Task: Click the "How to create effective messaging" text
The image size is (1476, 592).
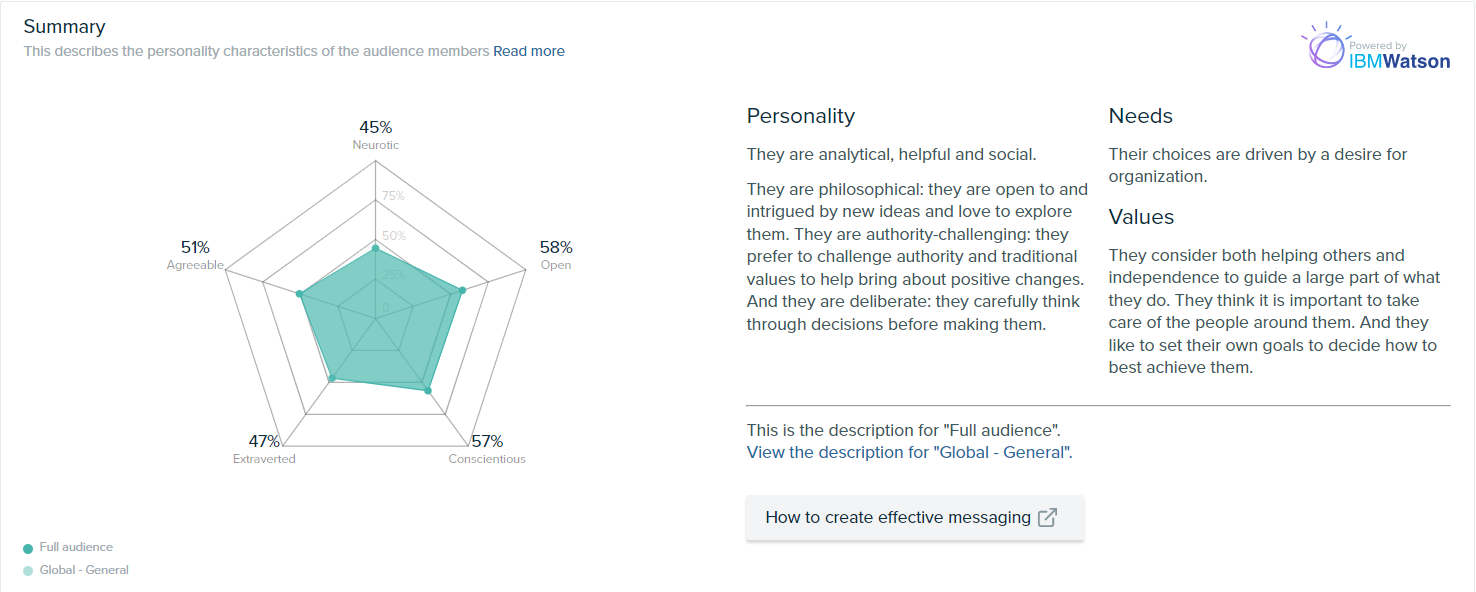Action: 897,518
